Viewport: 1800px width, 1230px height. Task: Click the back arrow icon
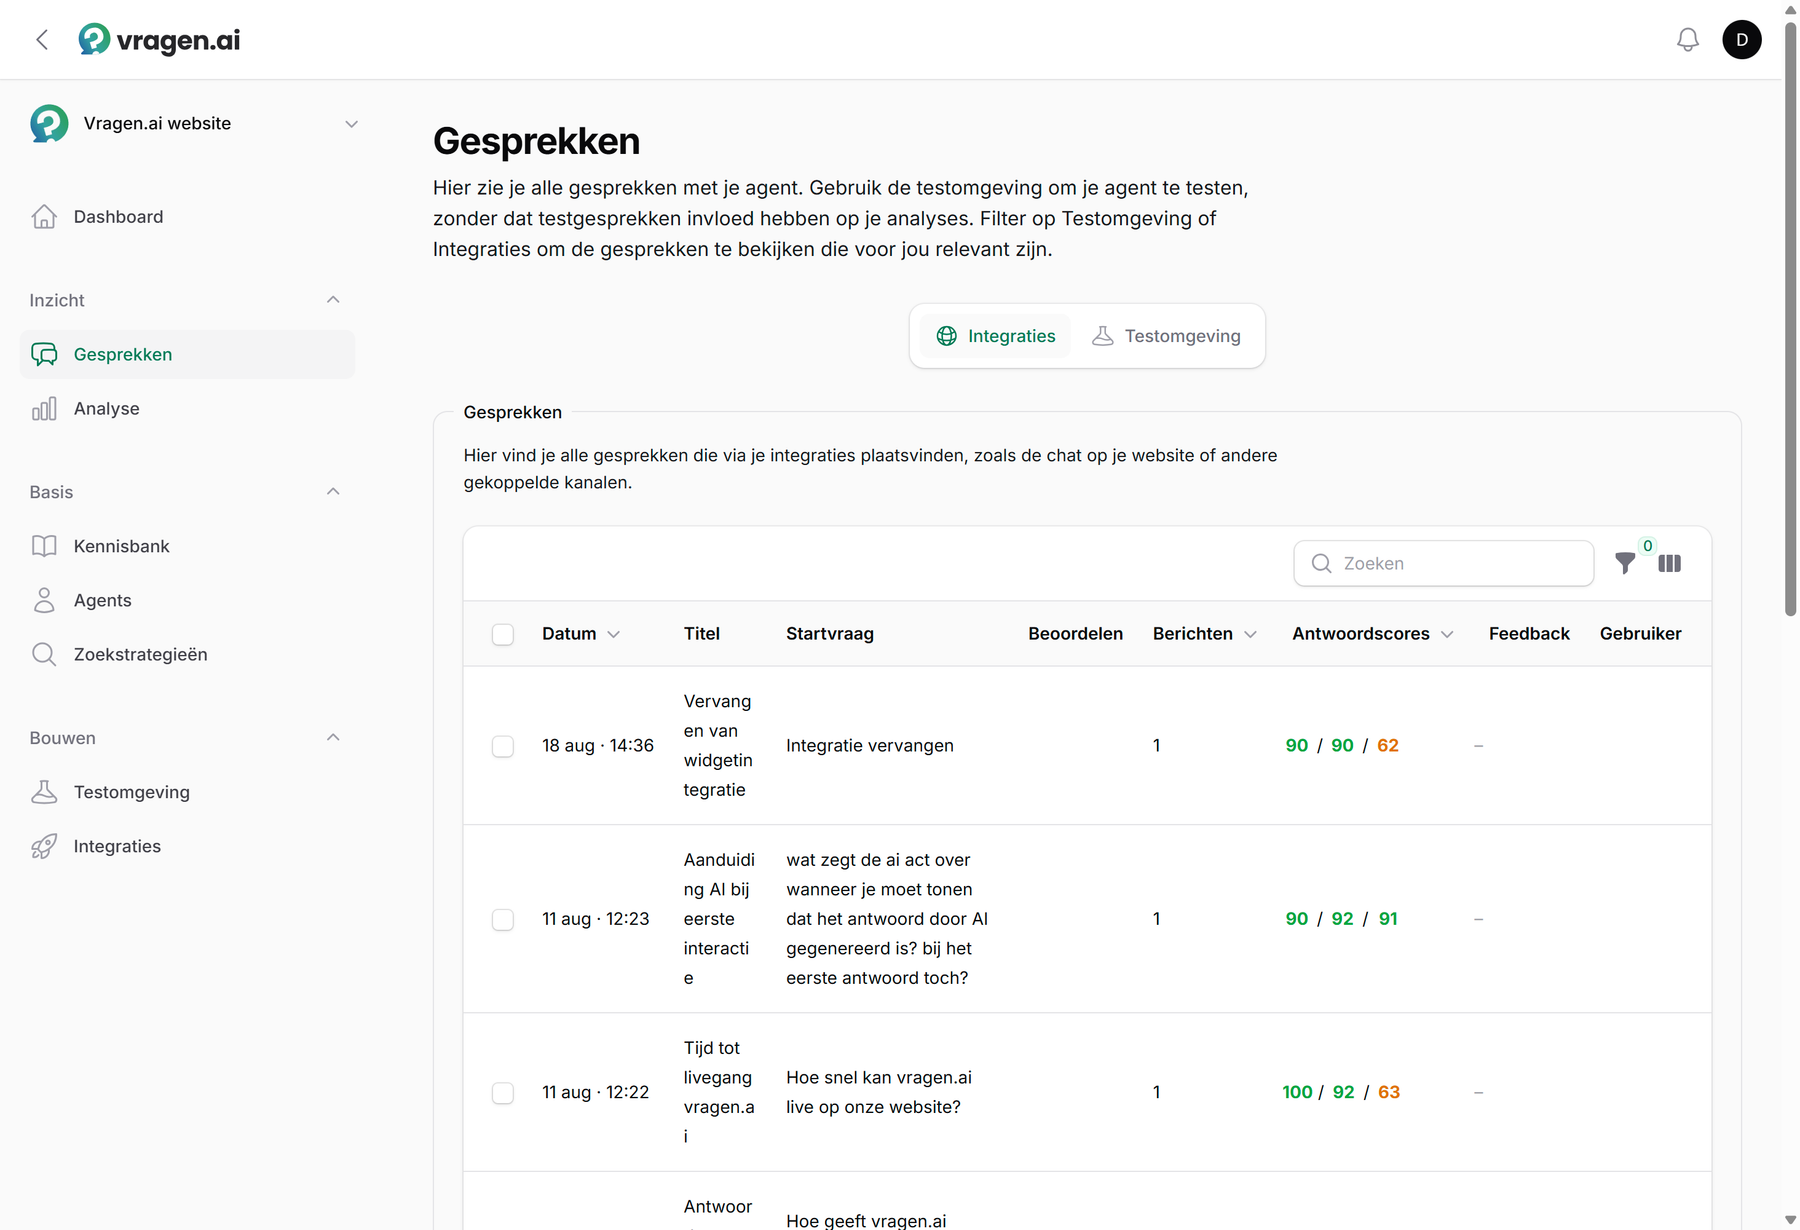[42, 40]
